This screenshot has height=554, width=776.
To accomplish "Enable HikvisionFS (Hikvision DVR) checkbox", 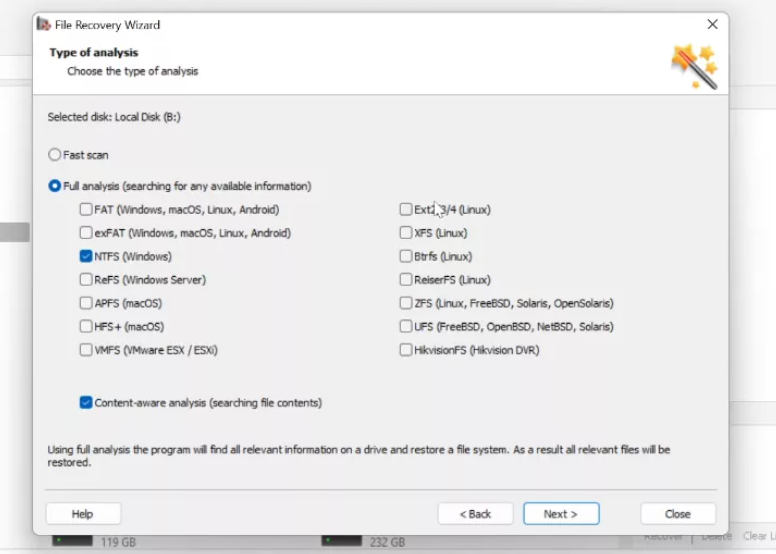I will coord(406,350).
